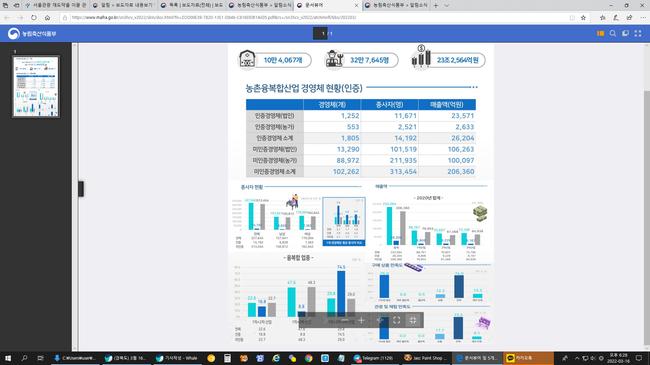
Task: Click the two-page view icon in top bar
Action: tap(625, 34)
